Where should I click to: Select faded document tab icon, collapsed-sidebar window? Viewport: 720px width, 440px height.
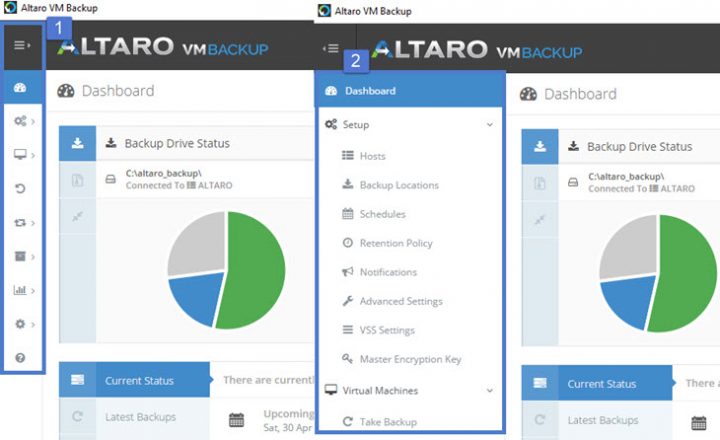(78, 180)
